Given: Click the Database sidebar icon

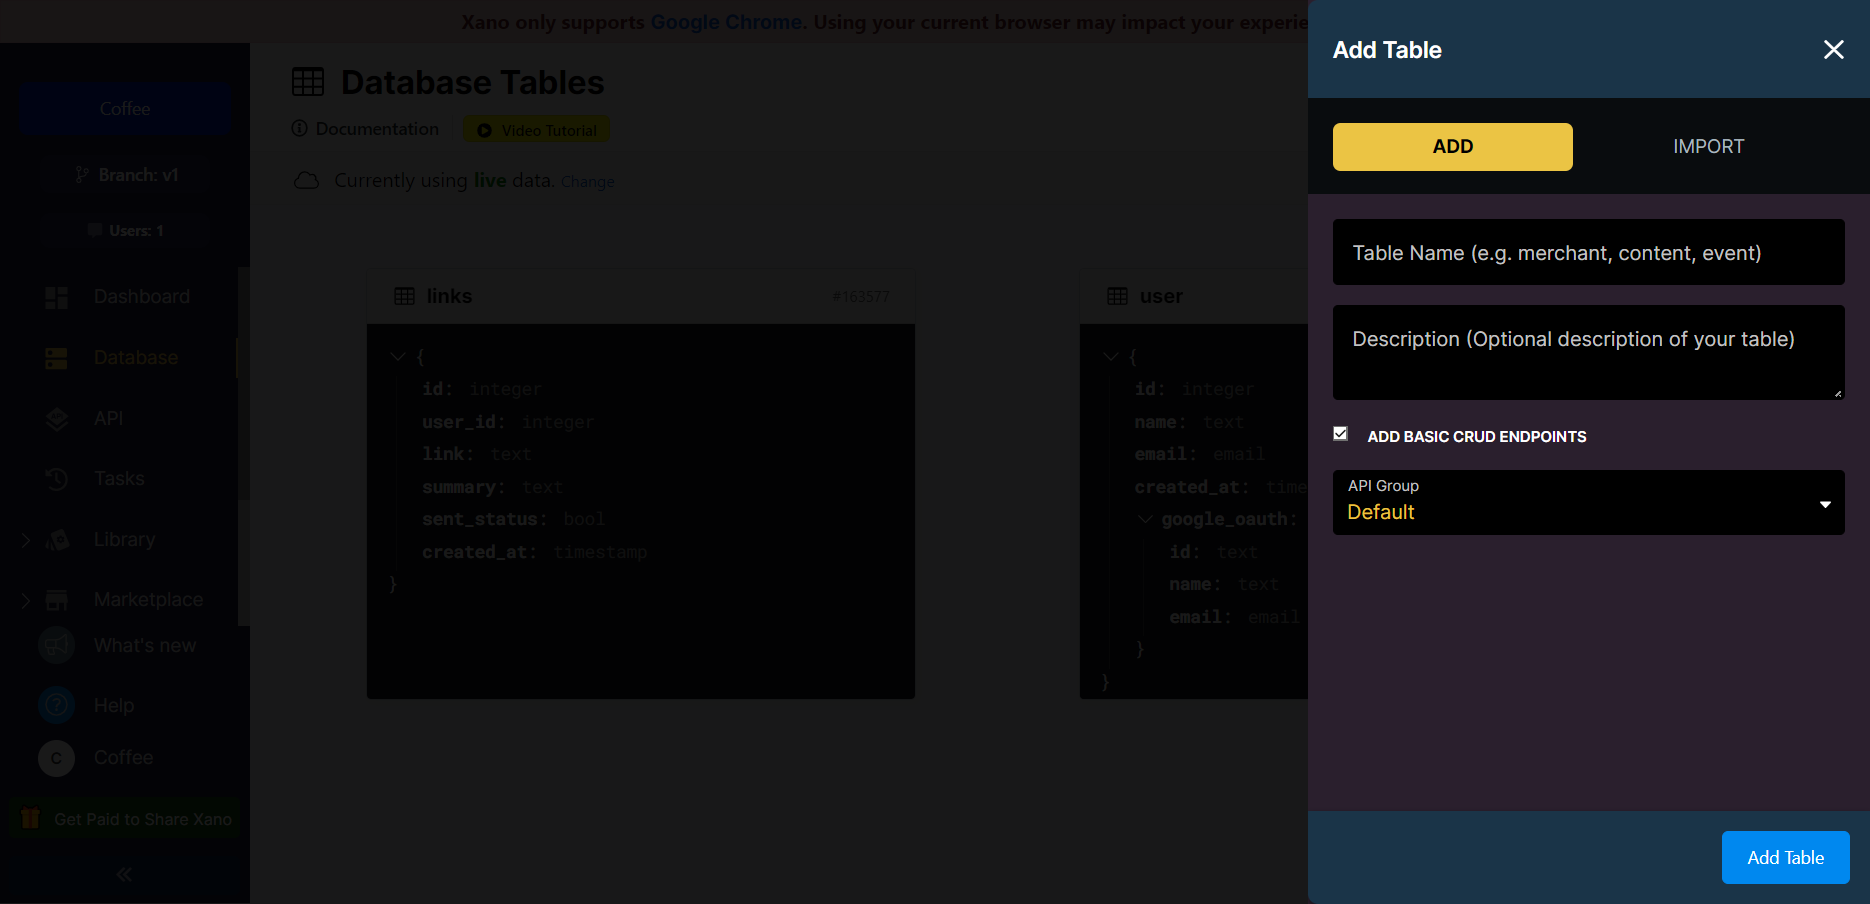Looking at the screenshot, I should (57, 358).
